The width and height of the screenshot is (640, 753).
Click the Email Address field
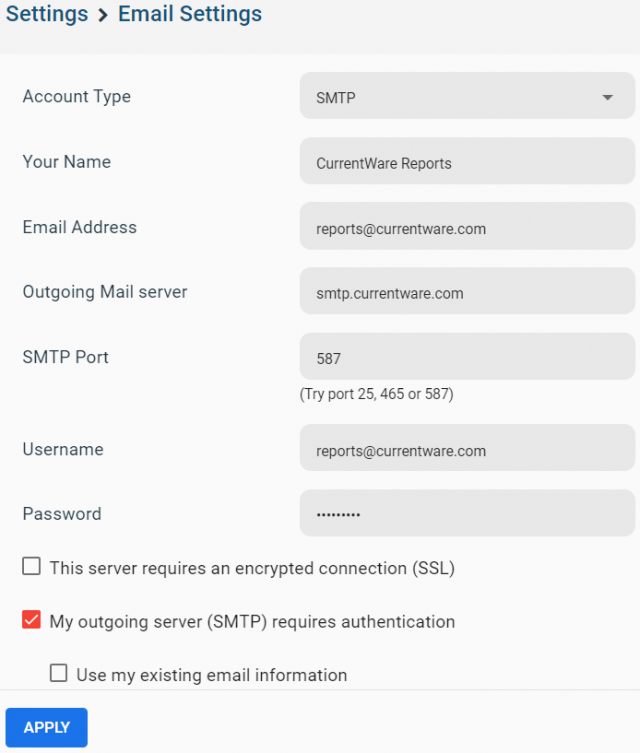pyautogui.click(x=467, y=226)
